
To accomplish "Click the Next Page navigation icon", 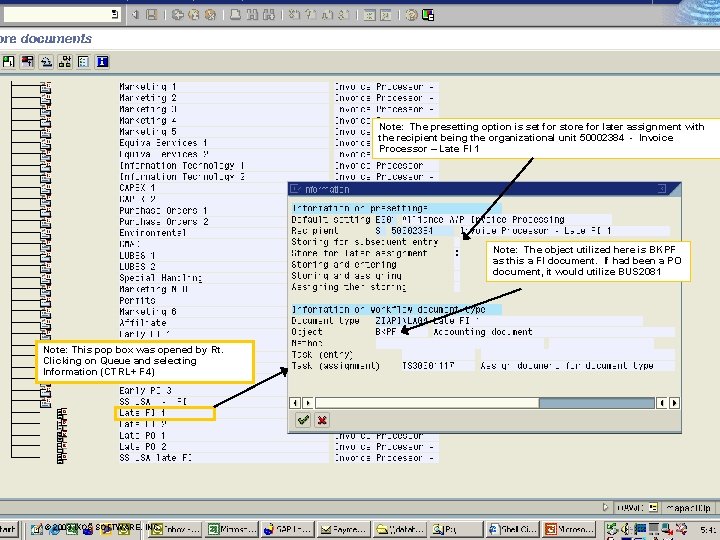I will (x=327, y=15).
